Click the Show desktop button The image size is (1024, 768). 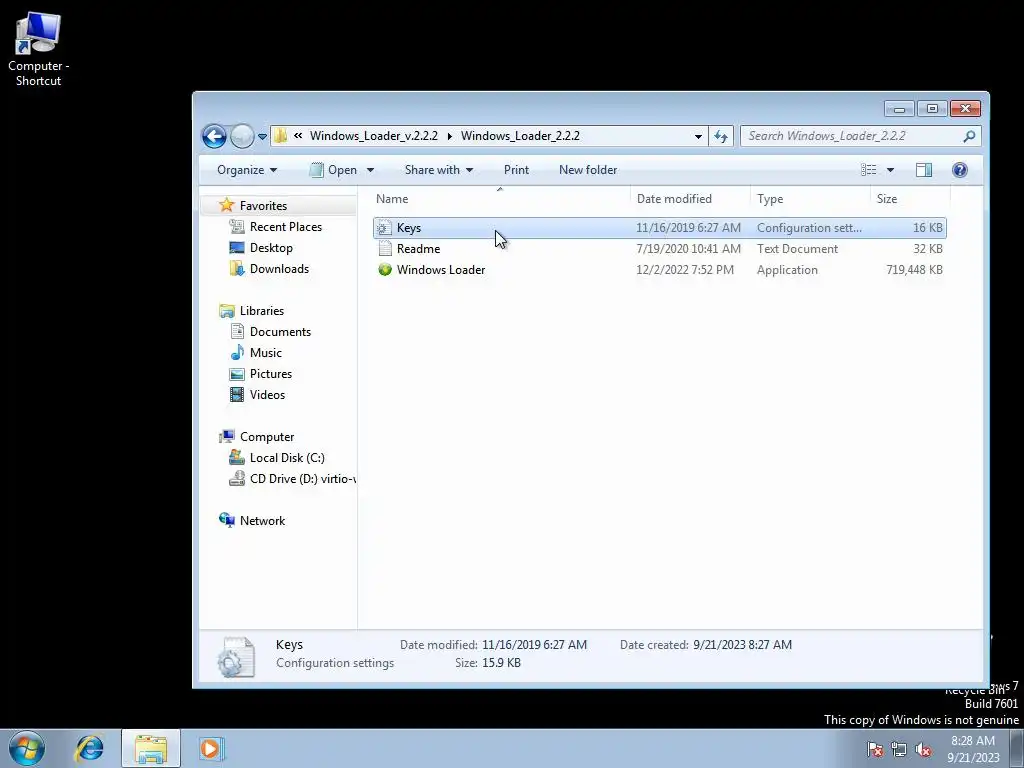(x=1017, y=748)
